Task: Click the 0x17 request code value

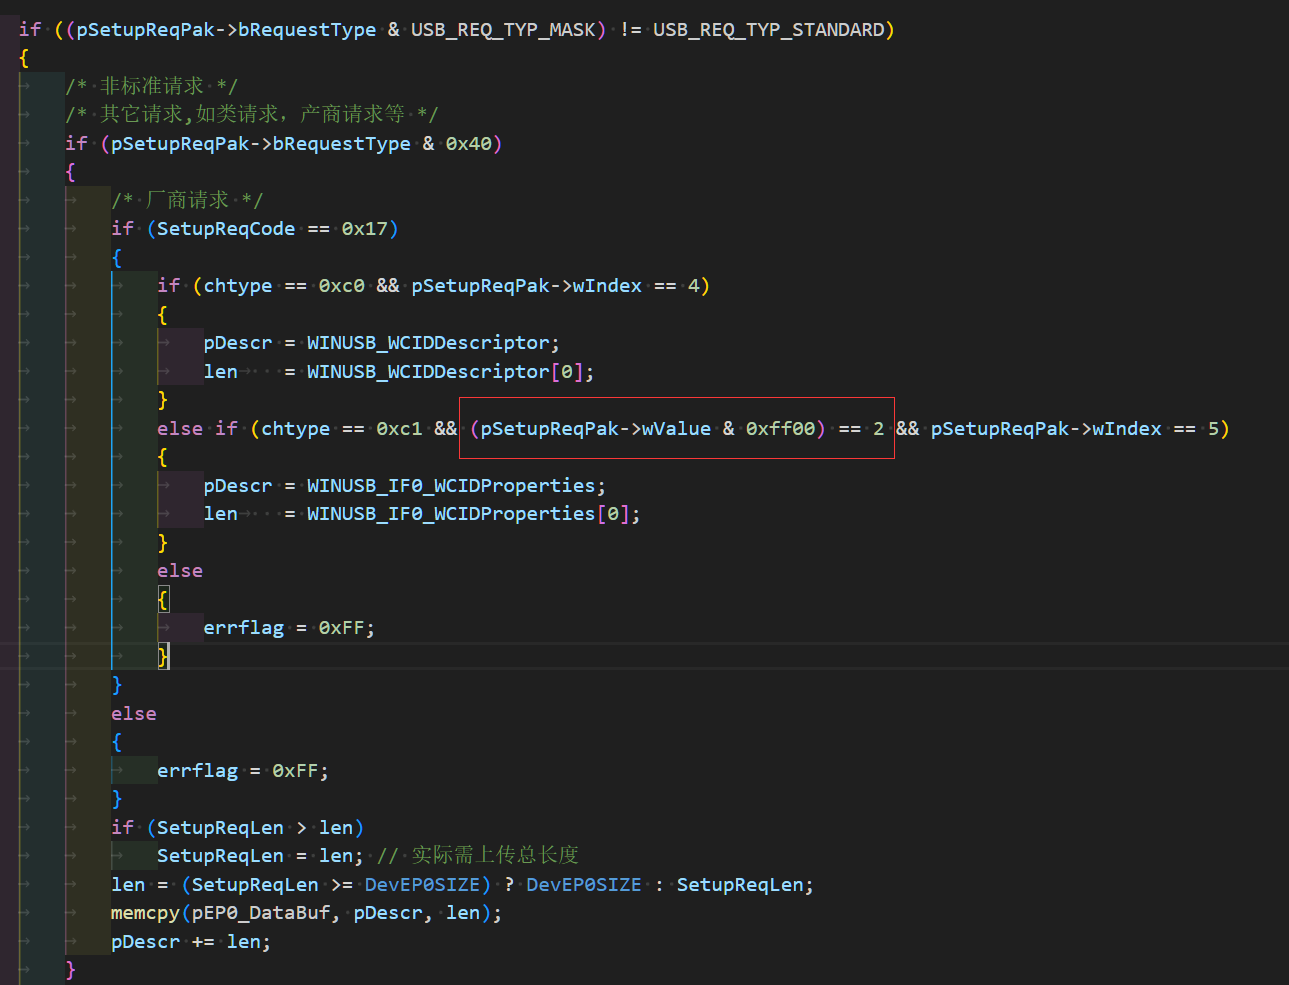Action: [364, 229]
